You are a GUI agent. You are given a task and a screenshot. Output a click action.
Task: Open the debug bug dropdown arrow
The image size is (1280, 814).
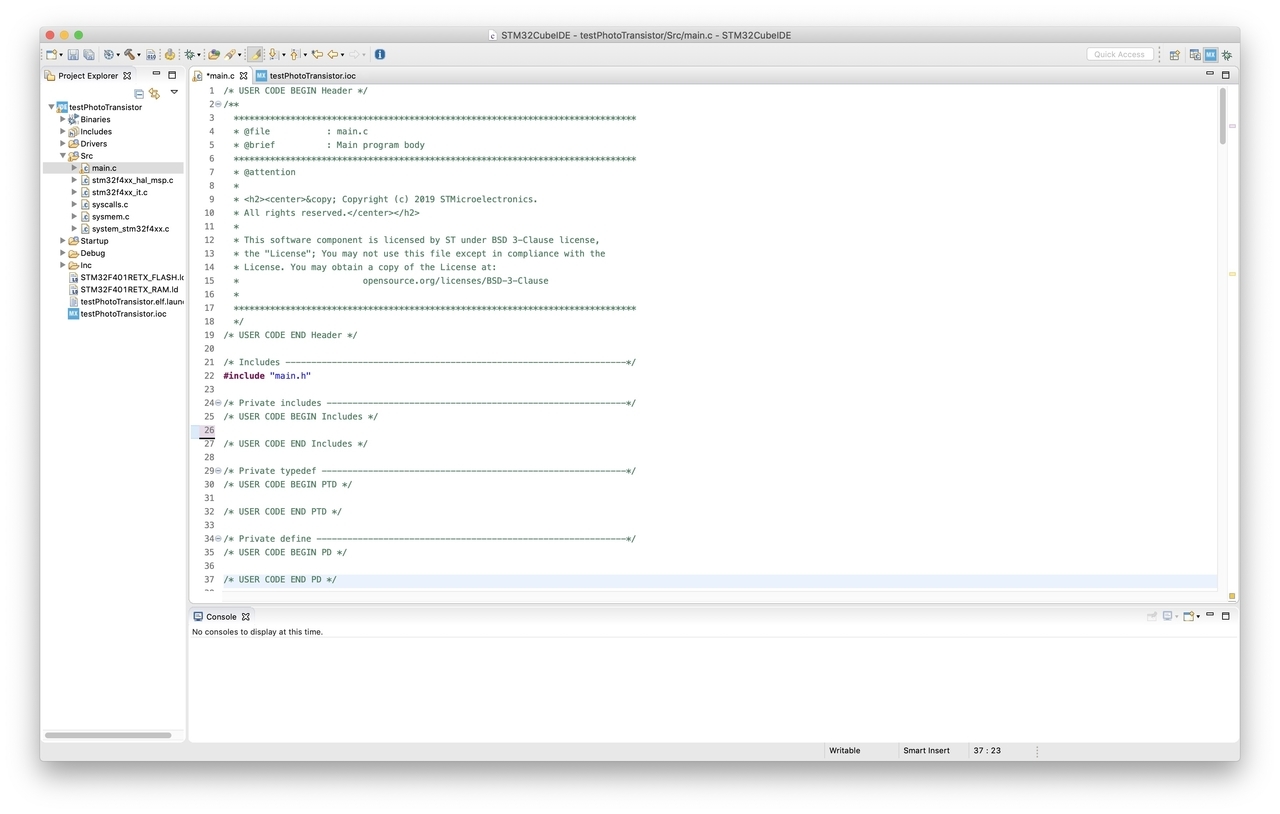coord(199,55)
